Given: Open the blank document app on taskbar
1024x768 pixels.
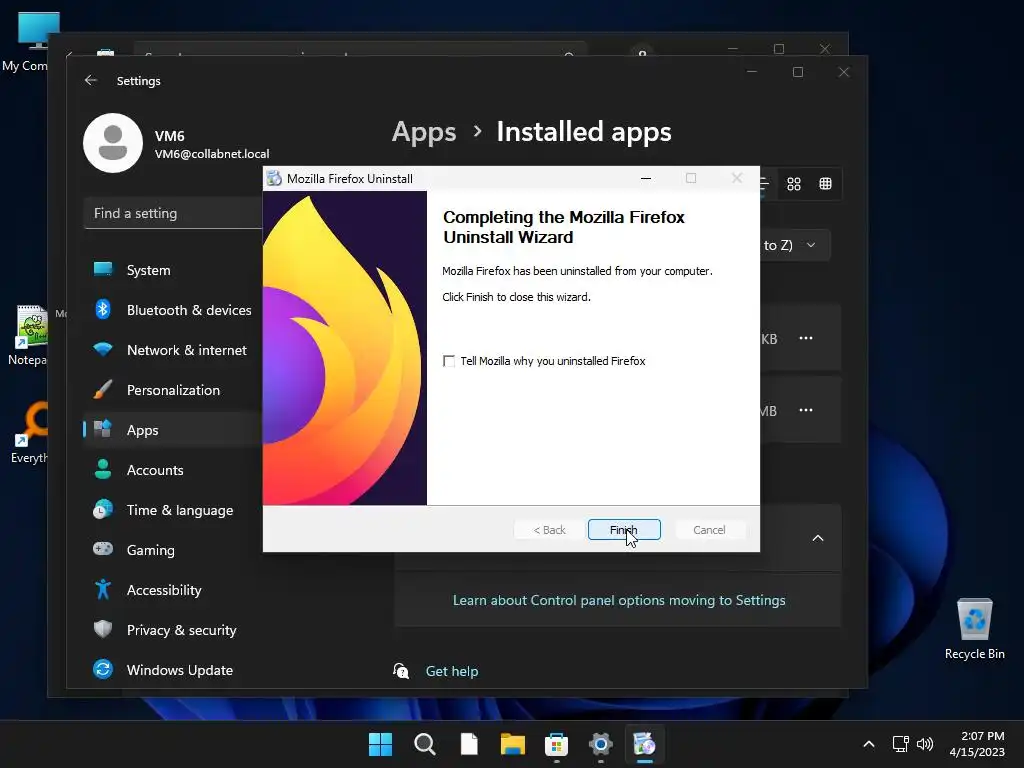Looking at the screenshot, I should (469, 744).
